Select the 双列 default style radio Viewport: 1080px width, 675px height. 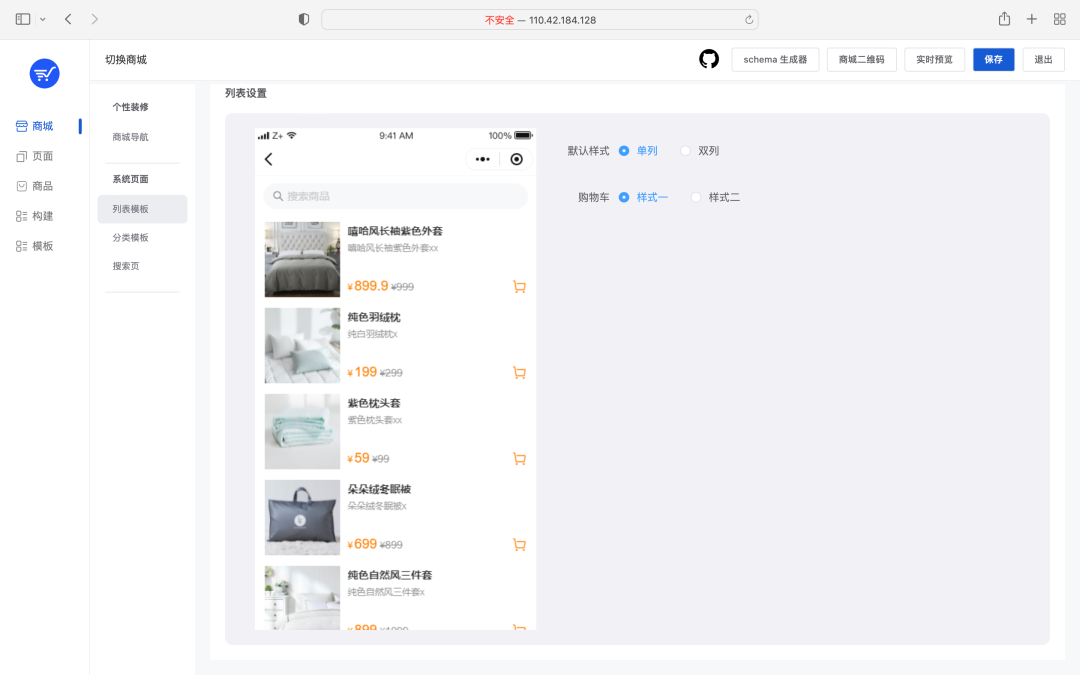click(x=685, y=151)
